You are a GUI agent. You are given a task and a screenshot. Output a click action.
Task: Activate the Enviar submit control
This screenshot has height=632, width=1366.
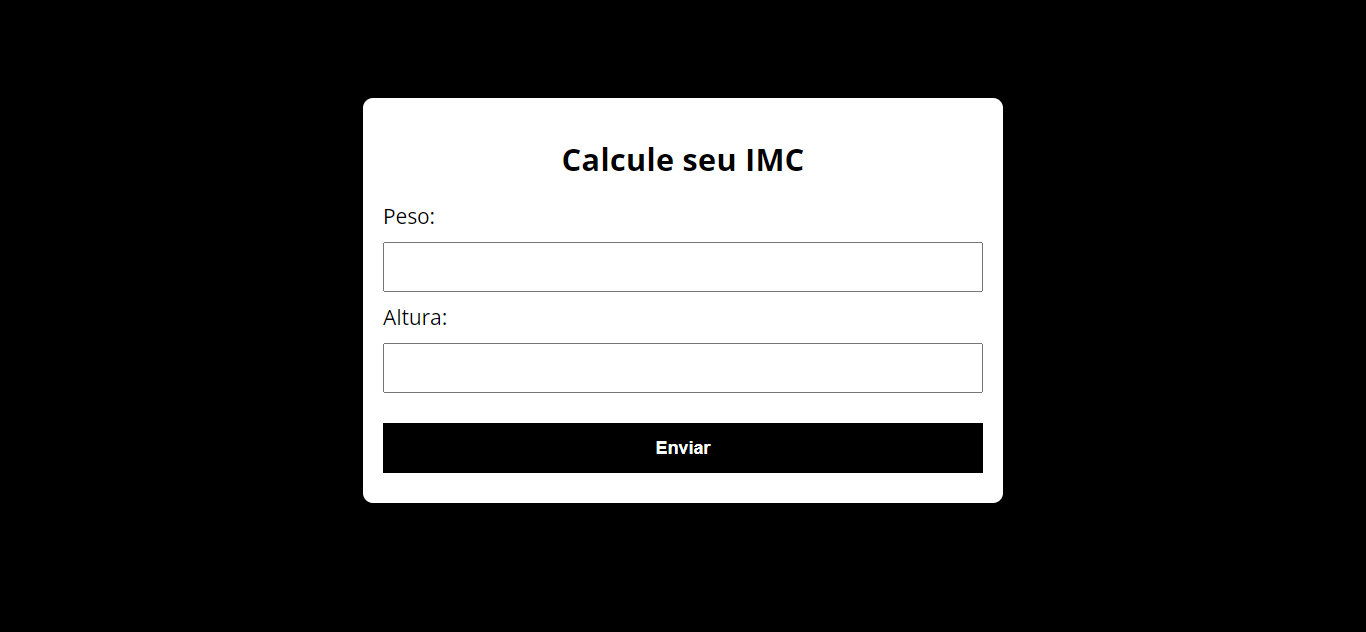click(683, 448)
